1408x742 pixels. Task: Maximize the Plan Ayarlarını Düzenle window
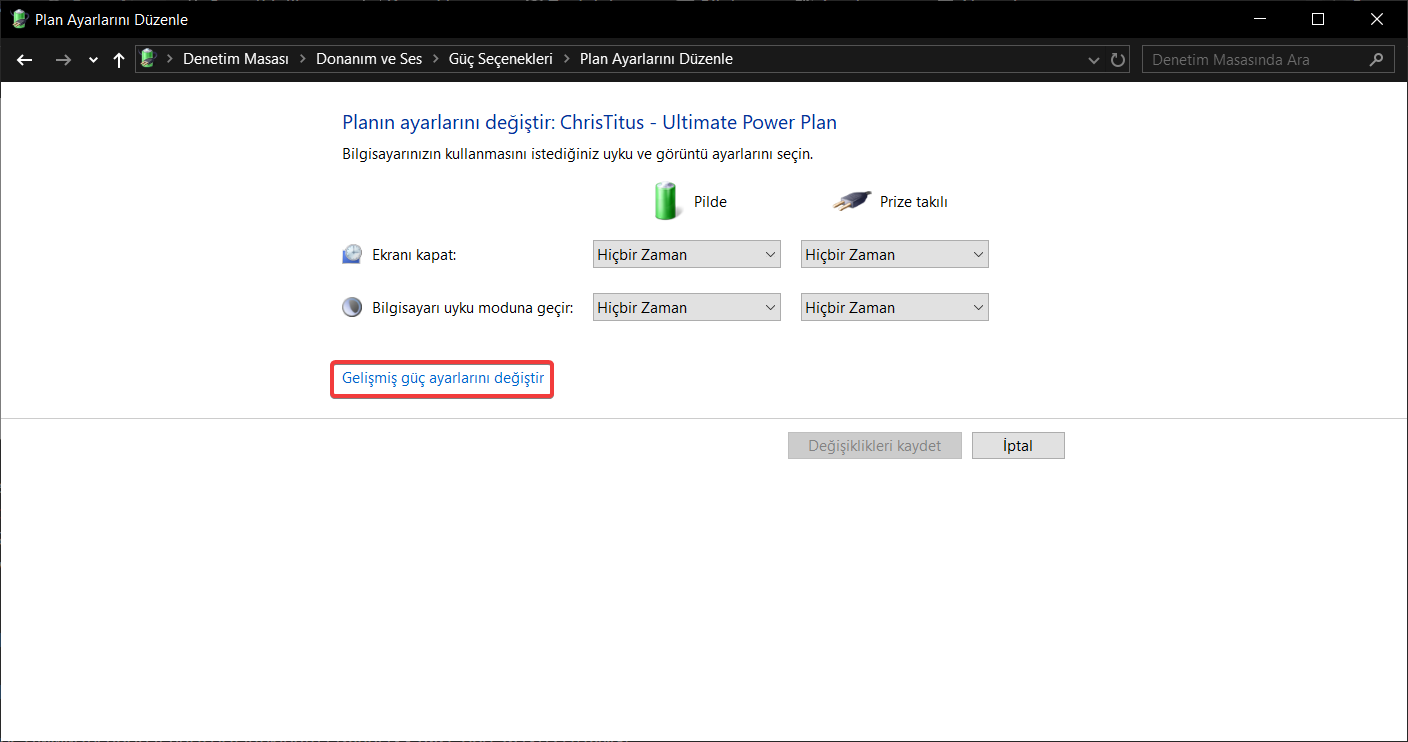coord(1318,19)
